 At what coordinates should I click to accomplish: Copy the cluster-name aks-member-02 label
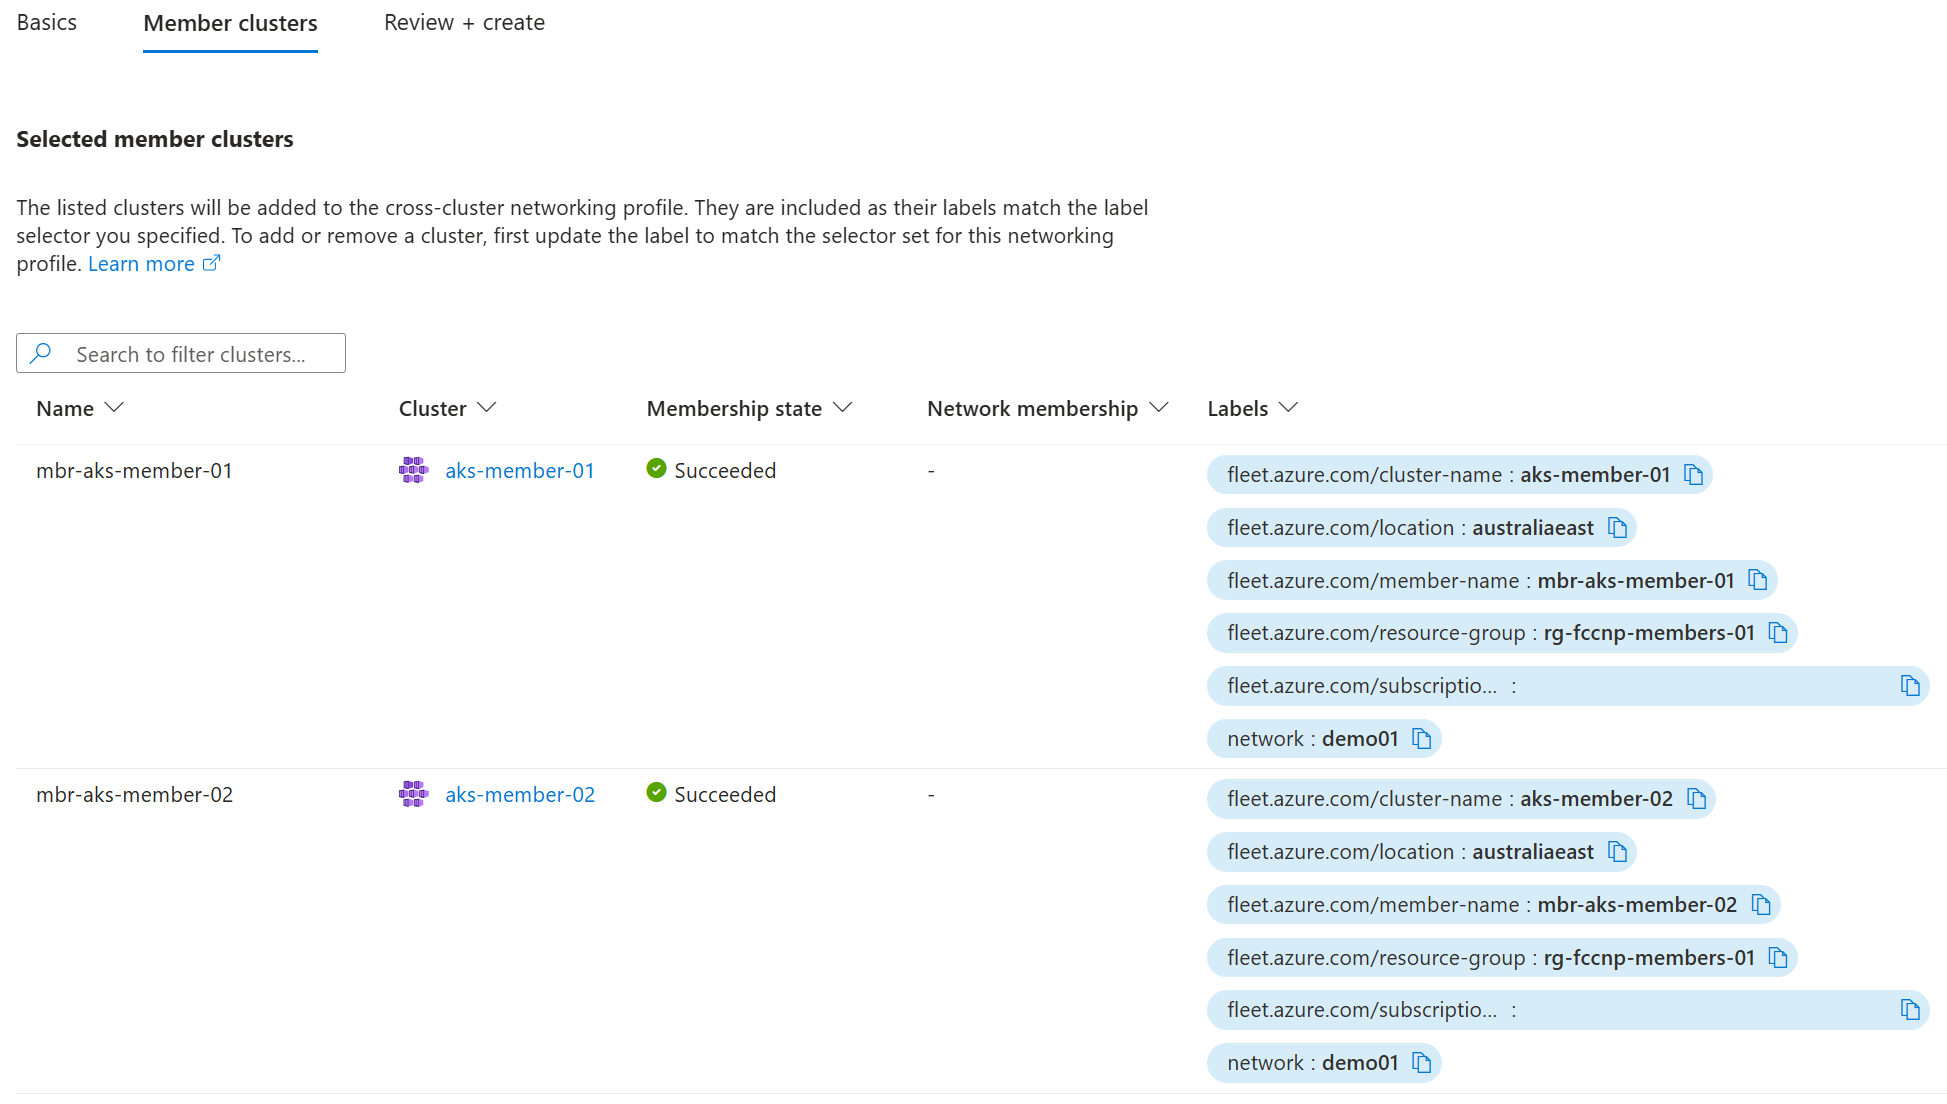click(x=1696, y=798)
